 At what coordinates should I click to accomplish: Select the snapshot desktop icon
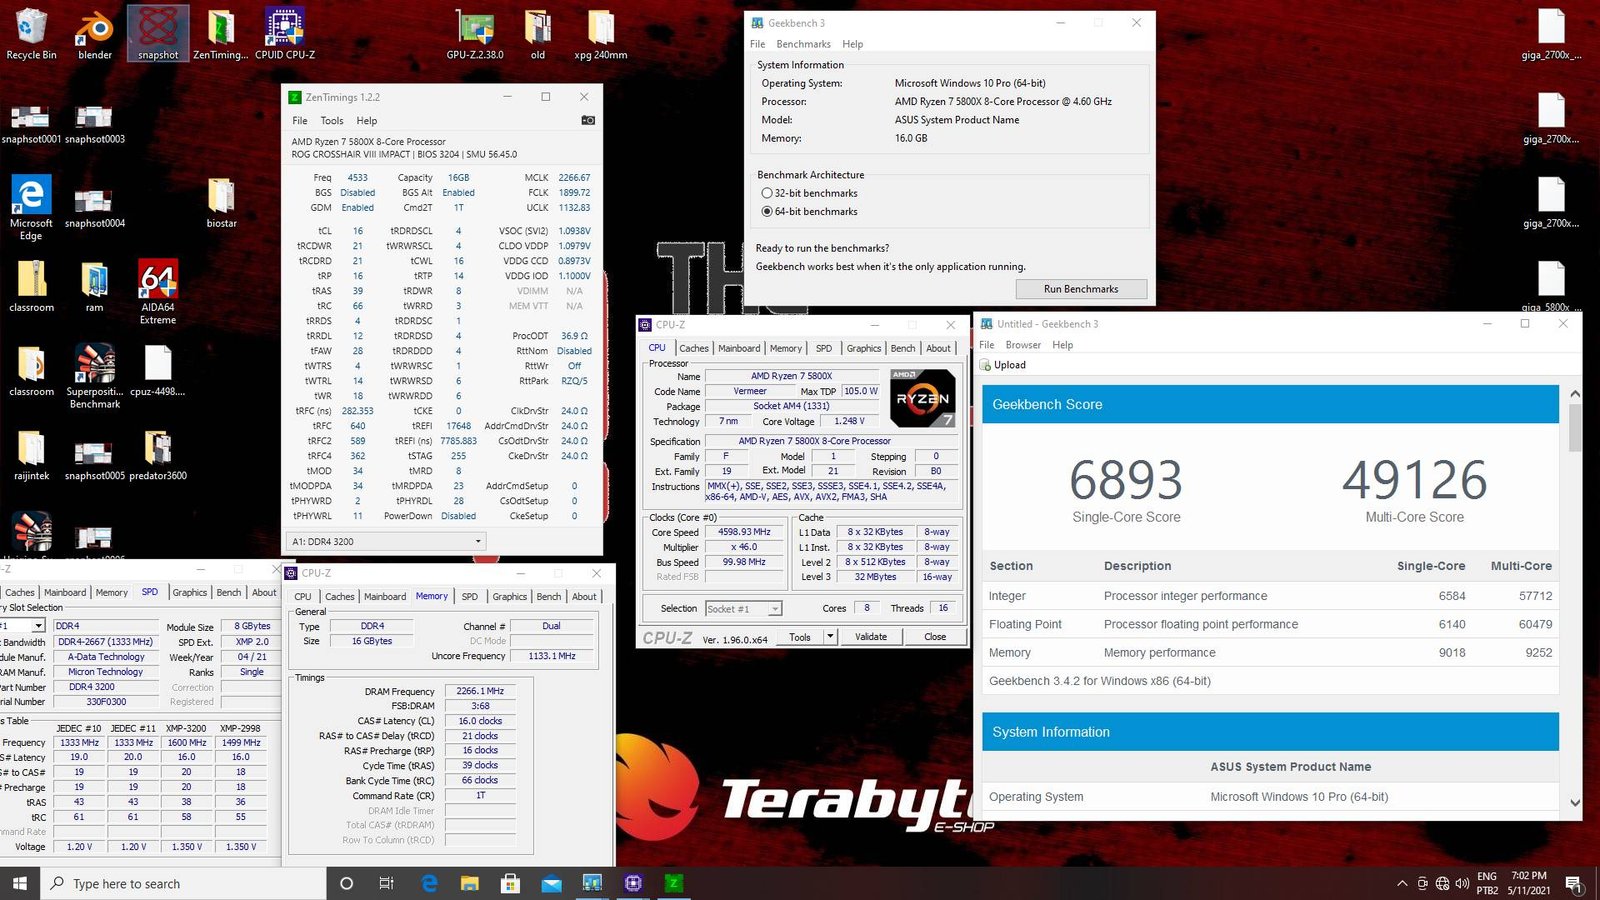coord(158,35)
